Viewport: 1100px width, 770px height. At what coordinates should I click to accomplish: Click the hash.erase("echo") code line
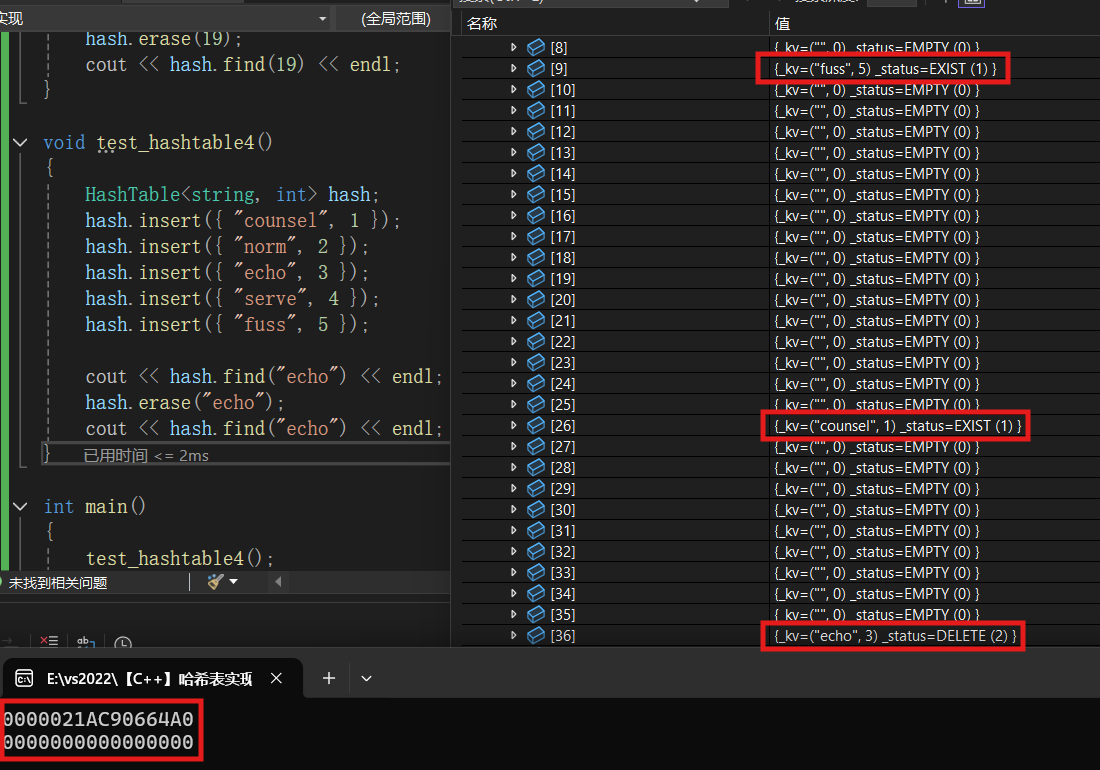(x=185, y=403)
